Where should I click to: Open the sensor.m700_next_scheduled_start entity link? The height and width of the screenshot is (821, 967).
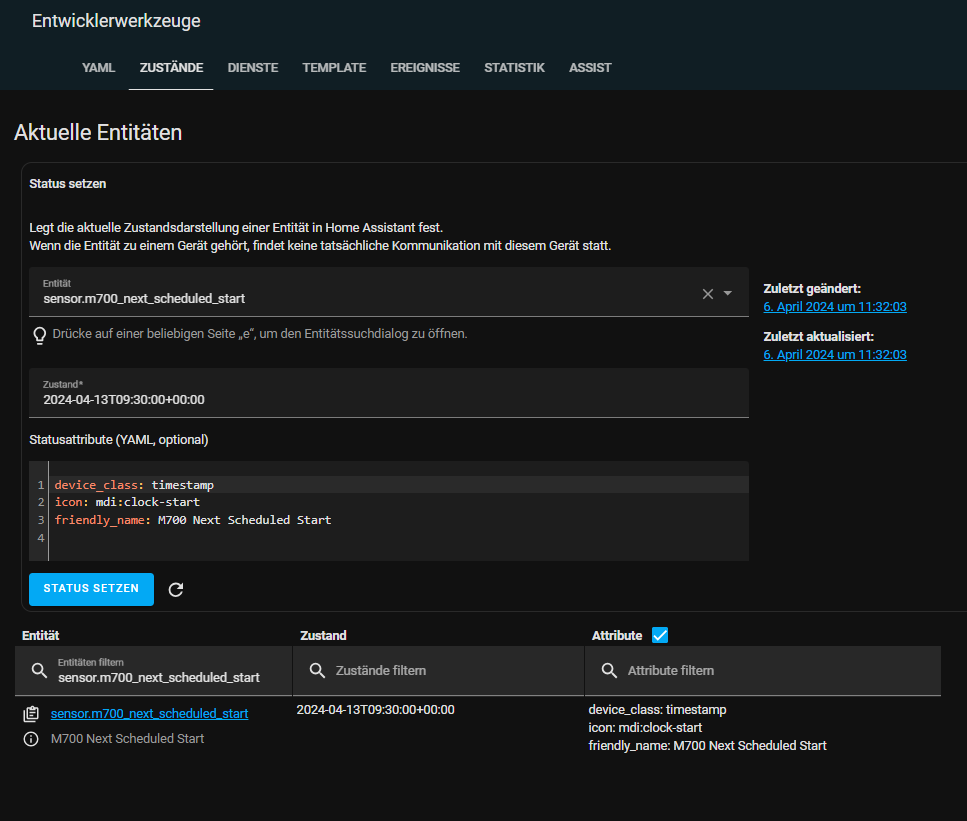pyautogui.click(x=149, y=713)
